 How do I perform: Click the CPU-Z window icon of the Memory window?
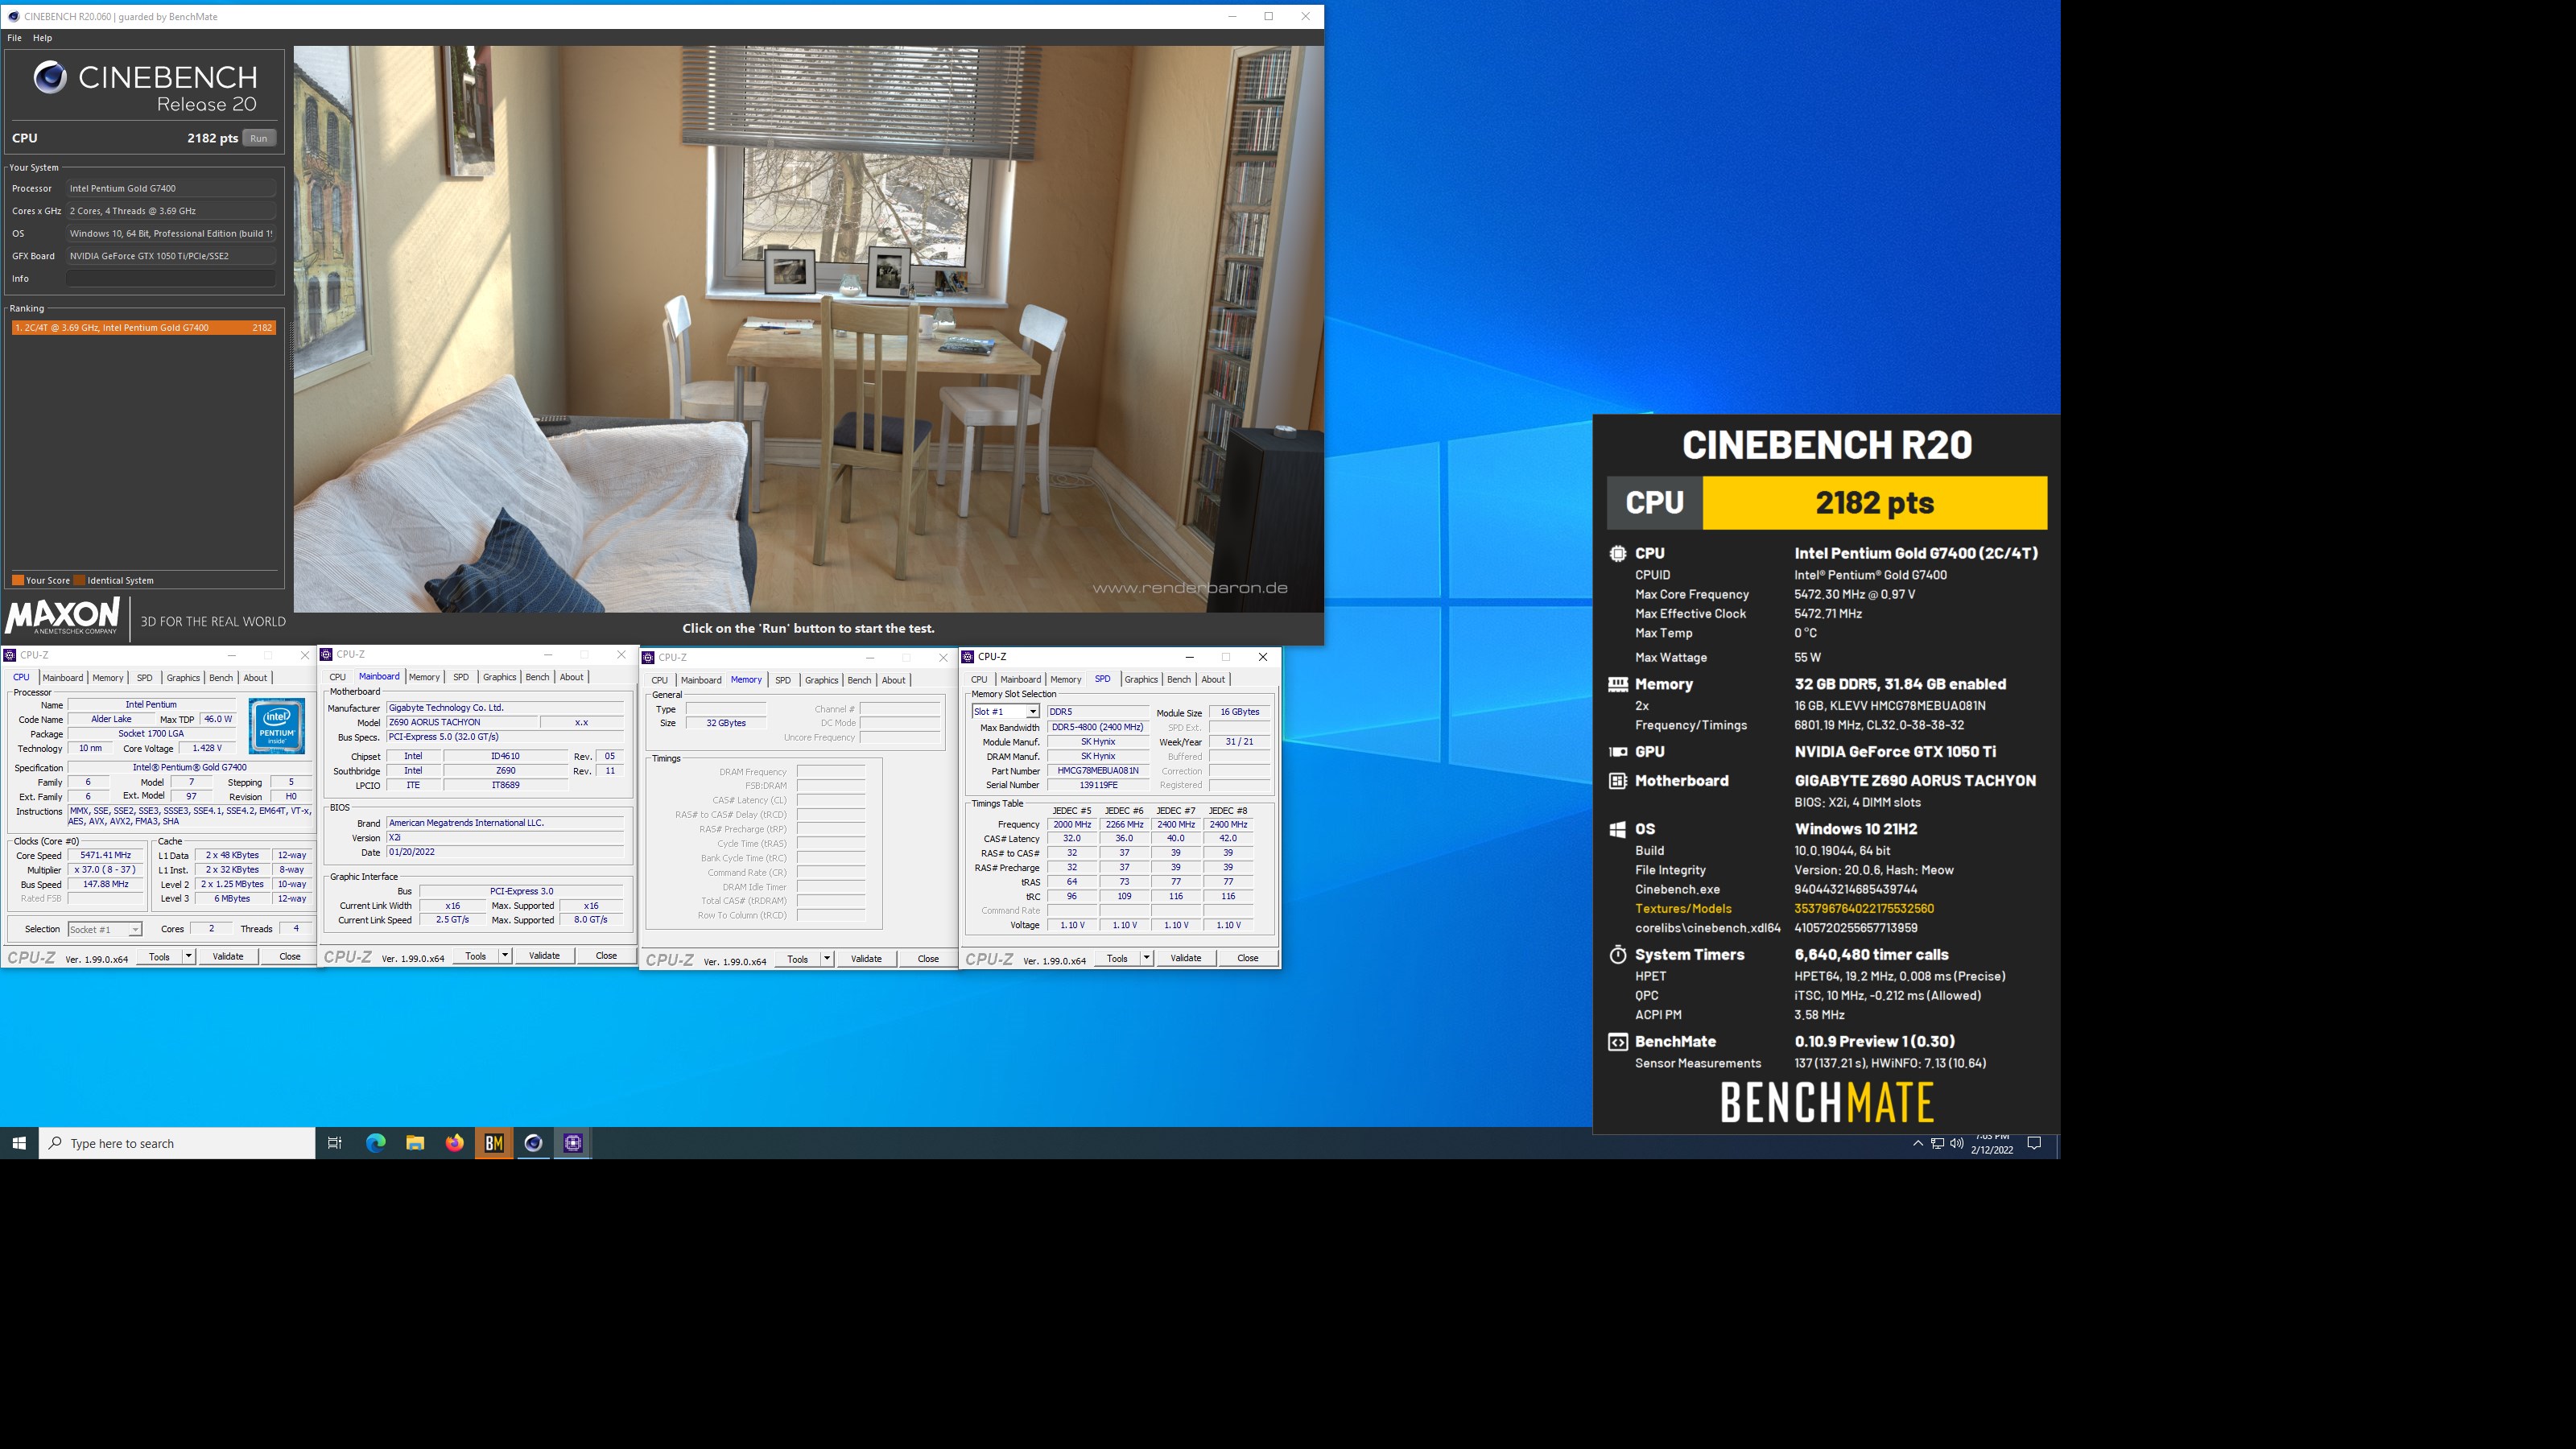coord(648,657)
